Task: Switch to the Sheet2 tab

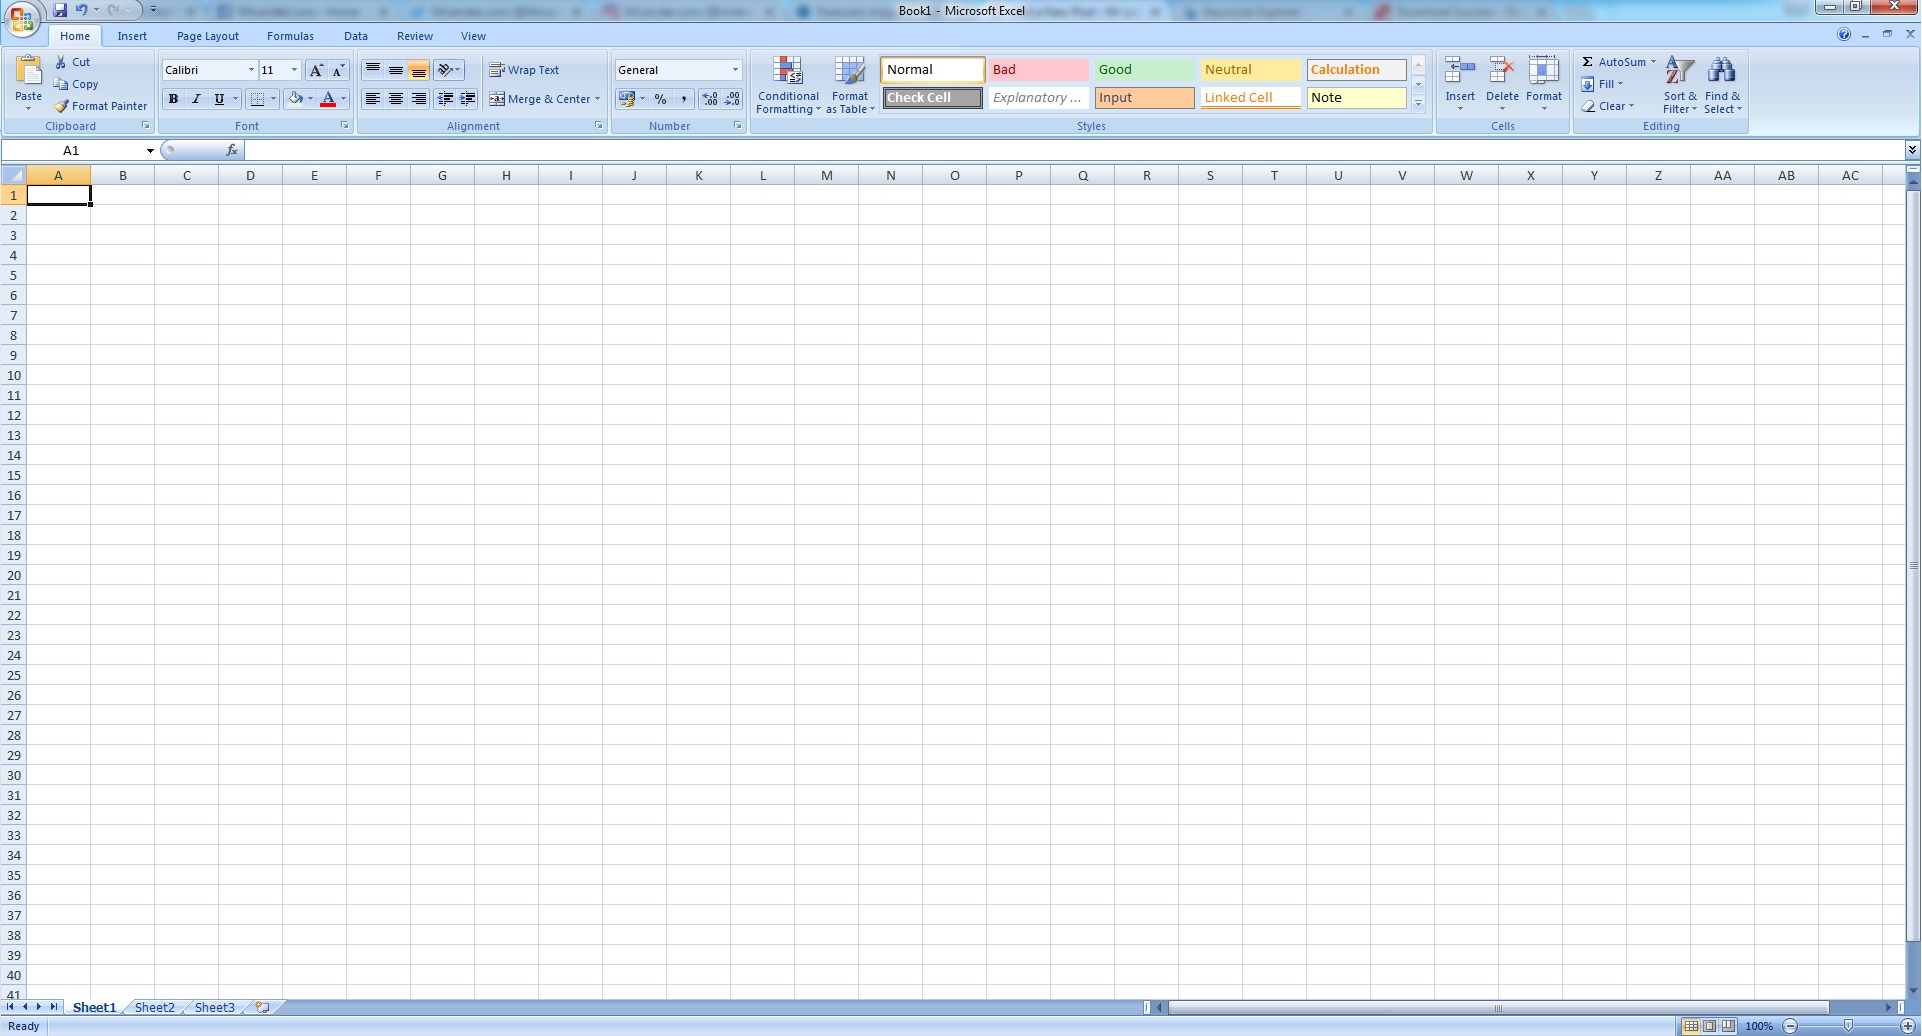Action: point(154,1007)
